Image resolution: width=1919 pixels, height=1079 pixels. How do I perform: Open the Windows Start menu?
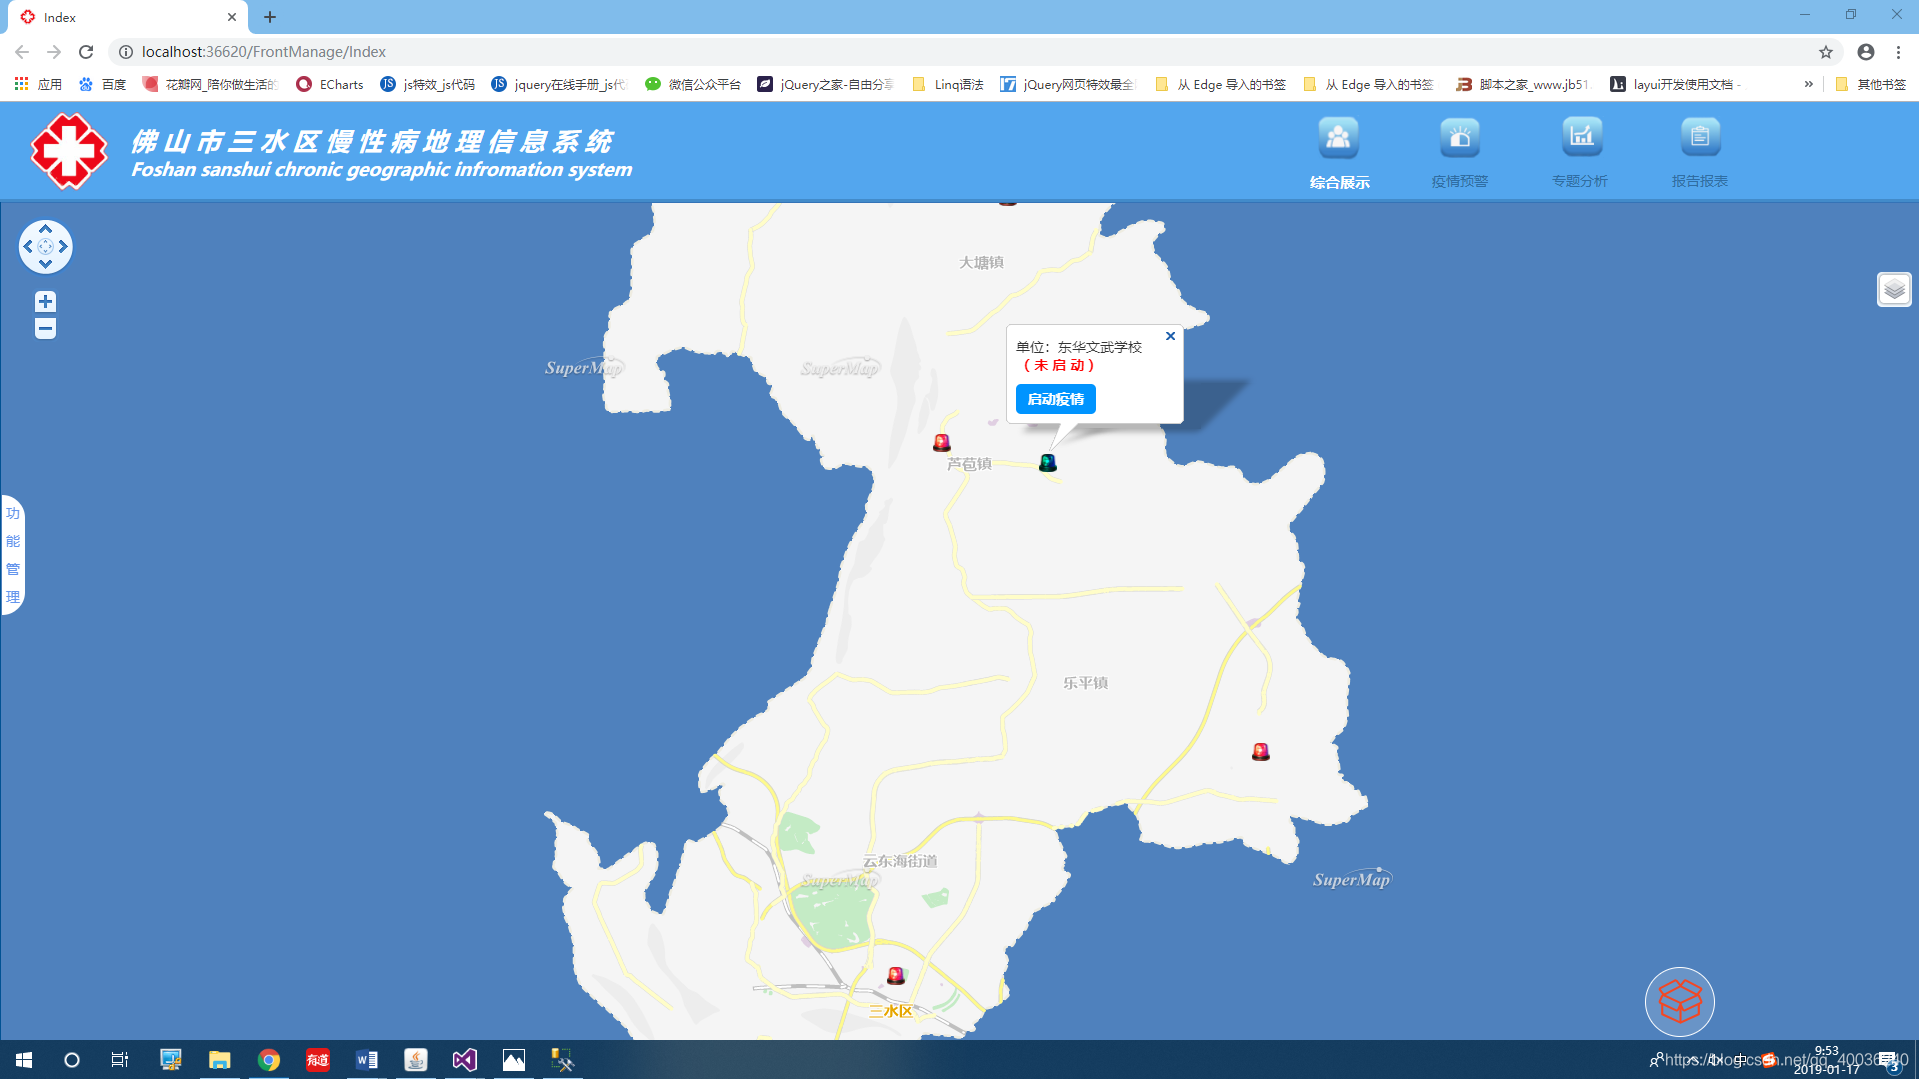pyautogui.click(x=24, y=1059)
